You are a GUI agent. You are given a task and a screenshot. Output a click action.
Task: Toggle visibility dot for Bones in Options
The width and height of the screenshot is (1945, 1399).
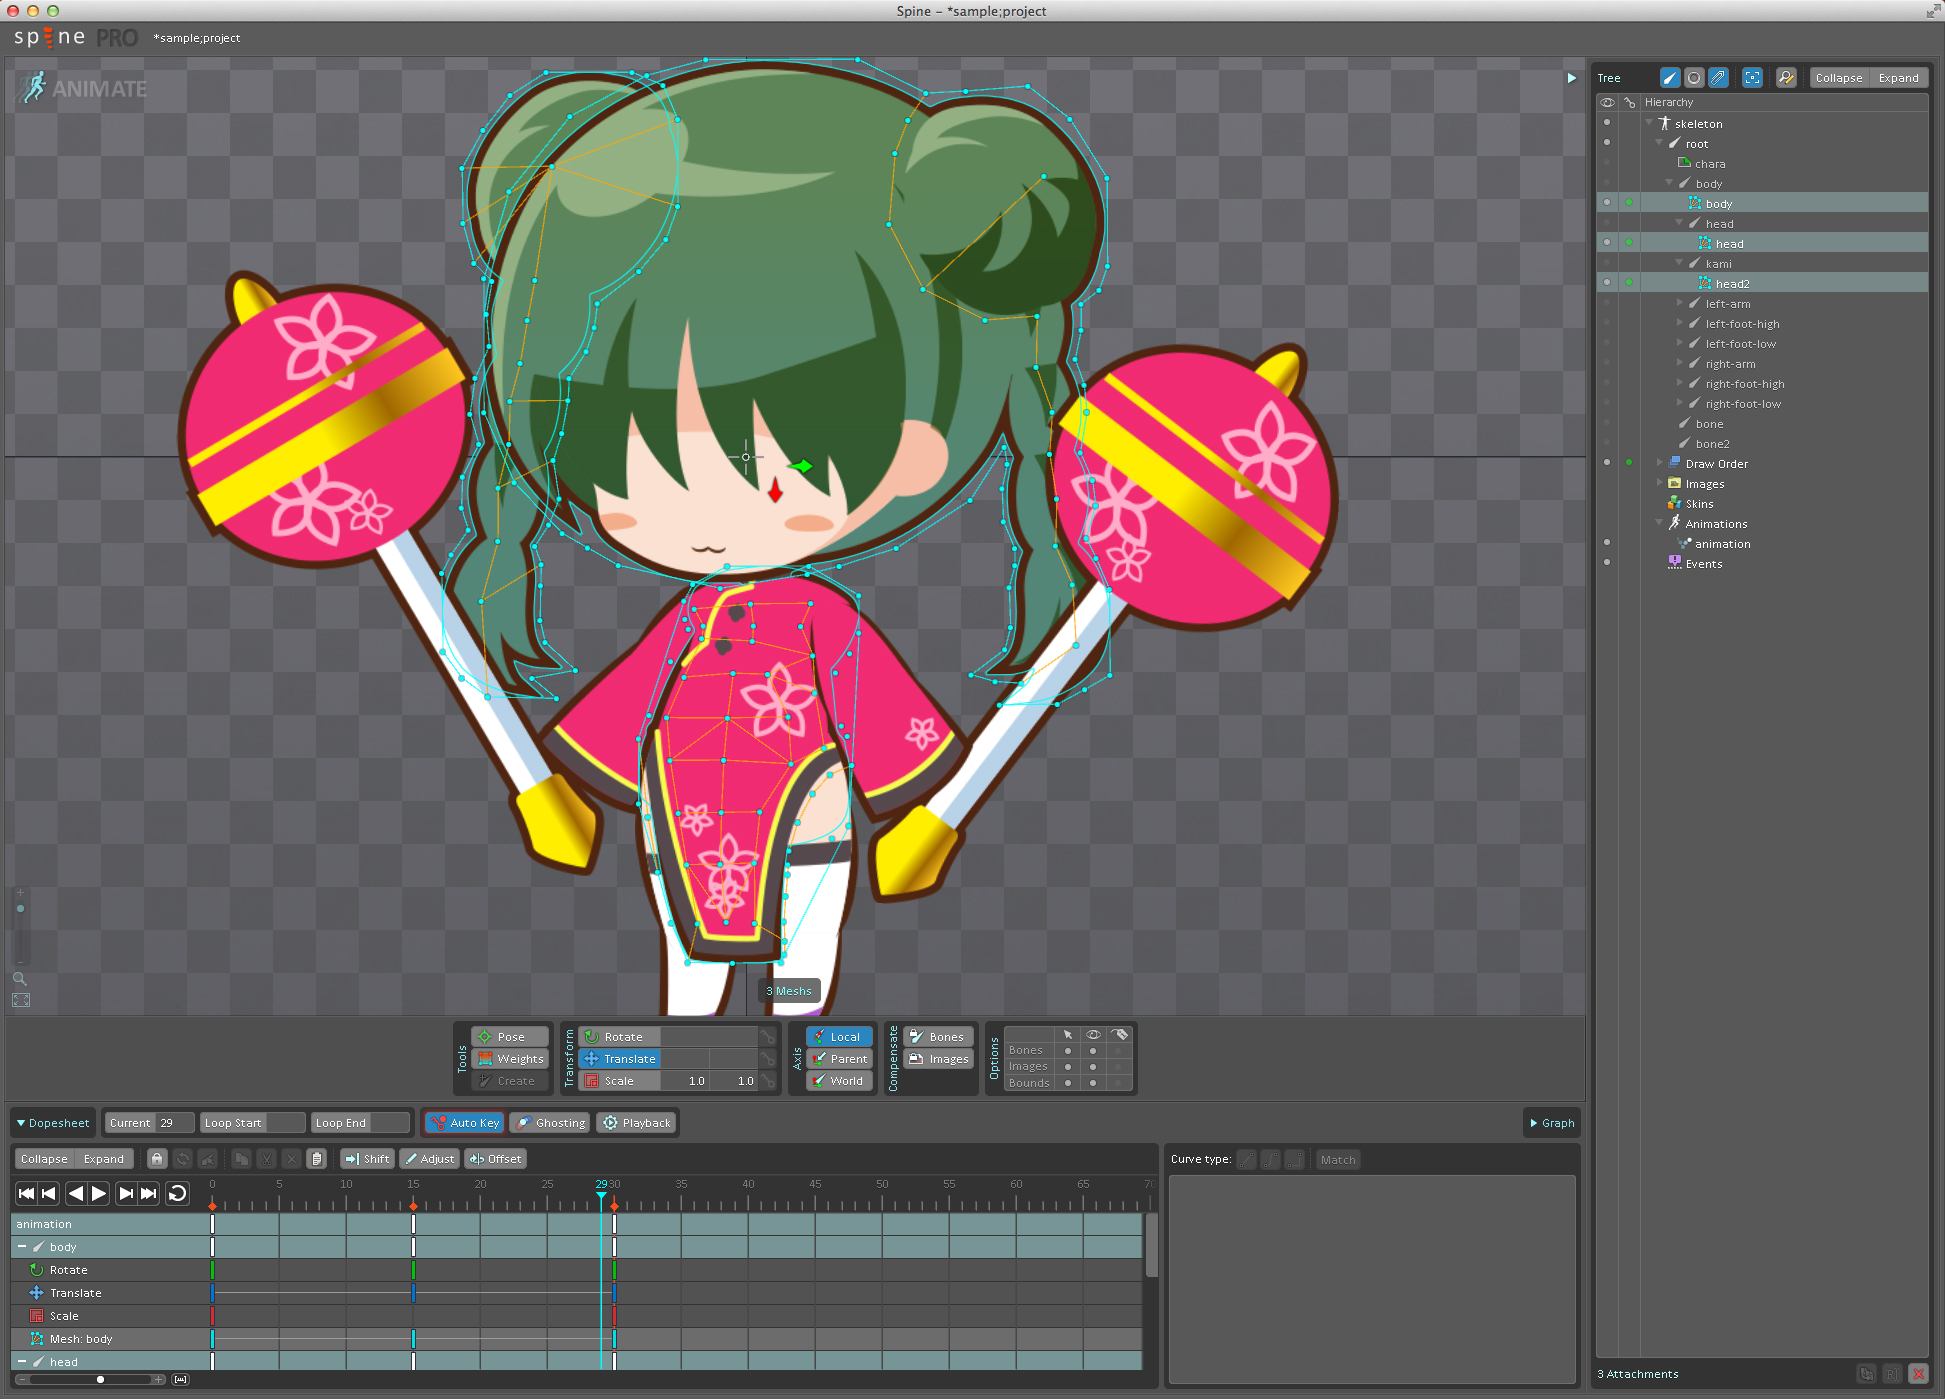[1093, 1051]
